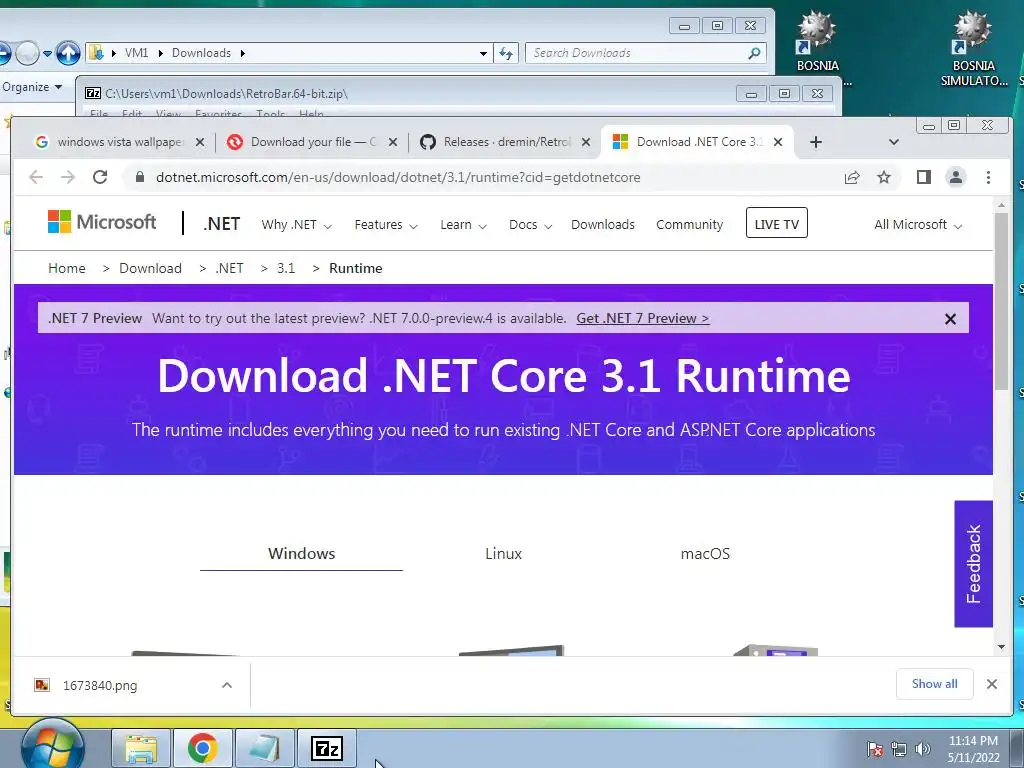Click the Microsoft logo
This screenshot has width=1024, height=768.
[102, 222]
